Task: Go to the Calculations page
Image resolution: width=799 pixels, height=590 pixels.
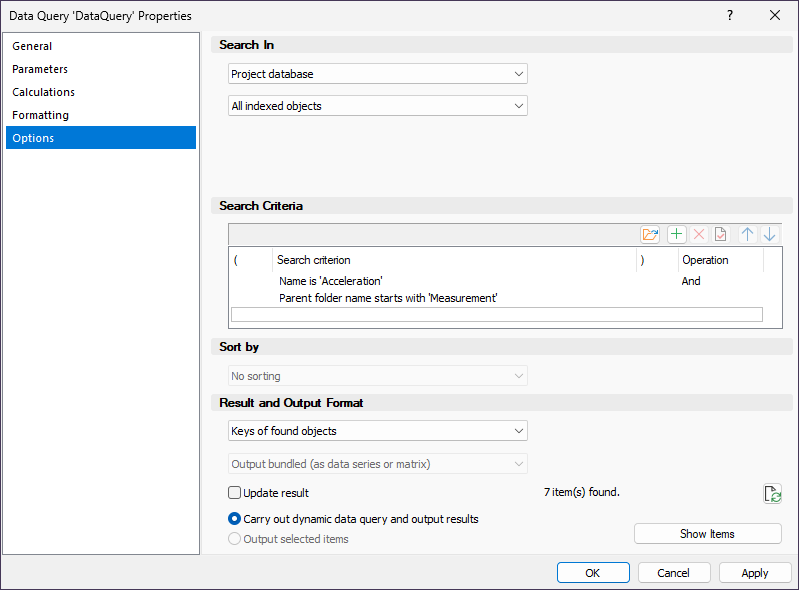Action: [43, 92]
